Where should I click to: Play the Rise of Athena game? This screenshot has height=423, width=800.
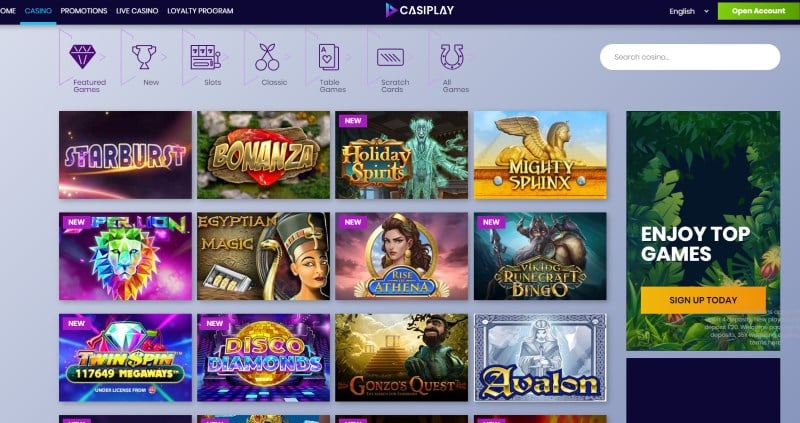402,256
